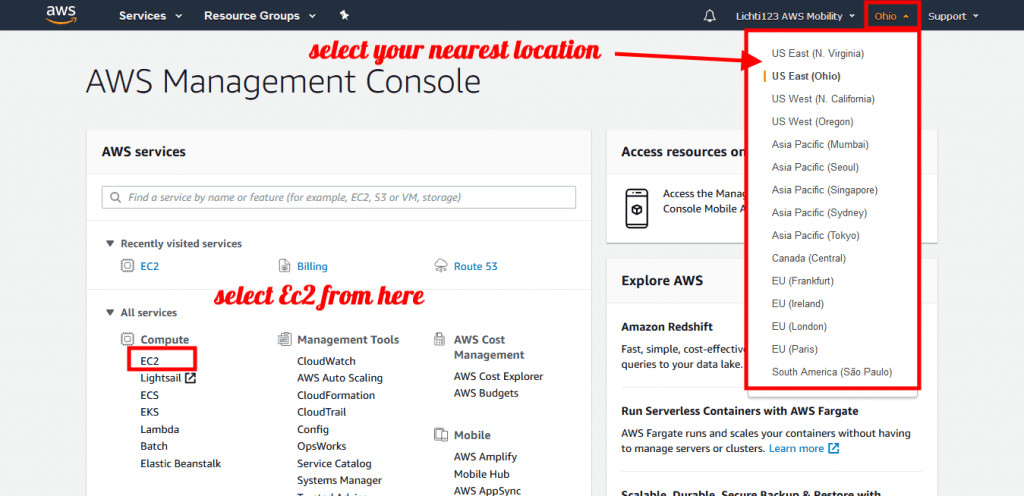
Task: Click the external link icon beside Learn more
Action: 833,448
